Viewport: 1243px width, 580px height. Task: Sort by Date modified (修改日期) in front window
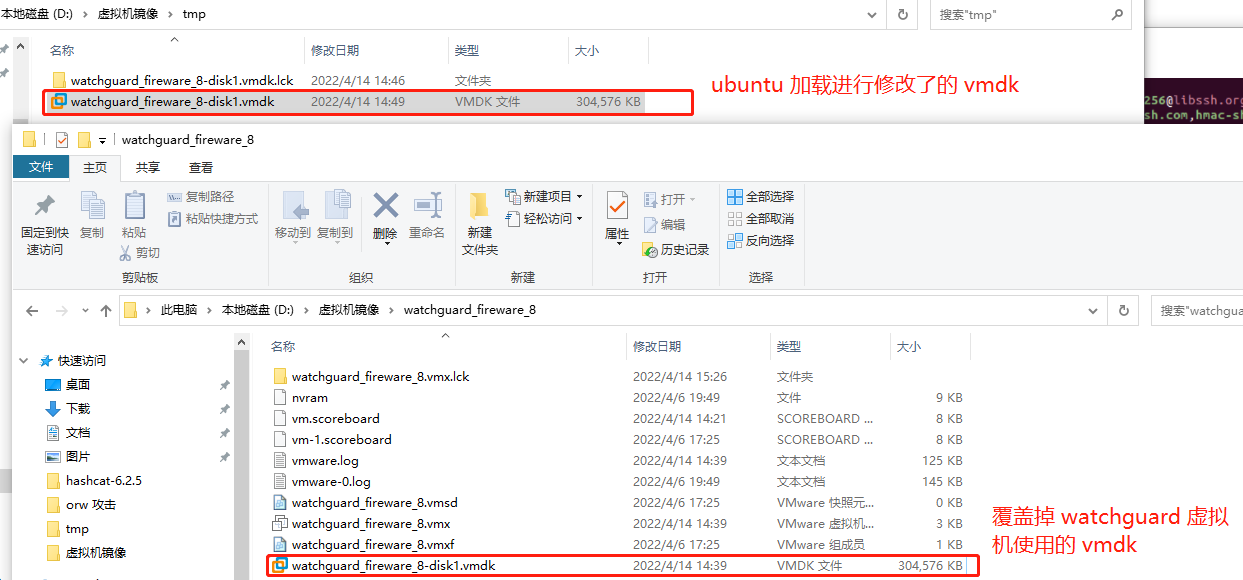pos(657,346)
